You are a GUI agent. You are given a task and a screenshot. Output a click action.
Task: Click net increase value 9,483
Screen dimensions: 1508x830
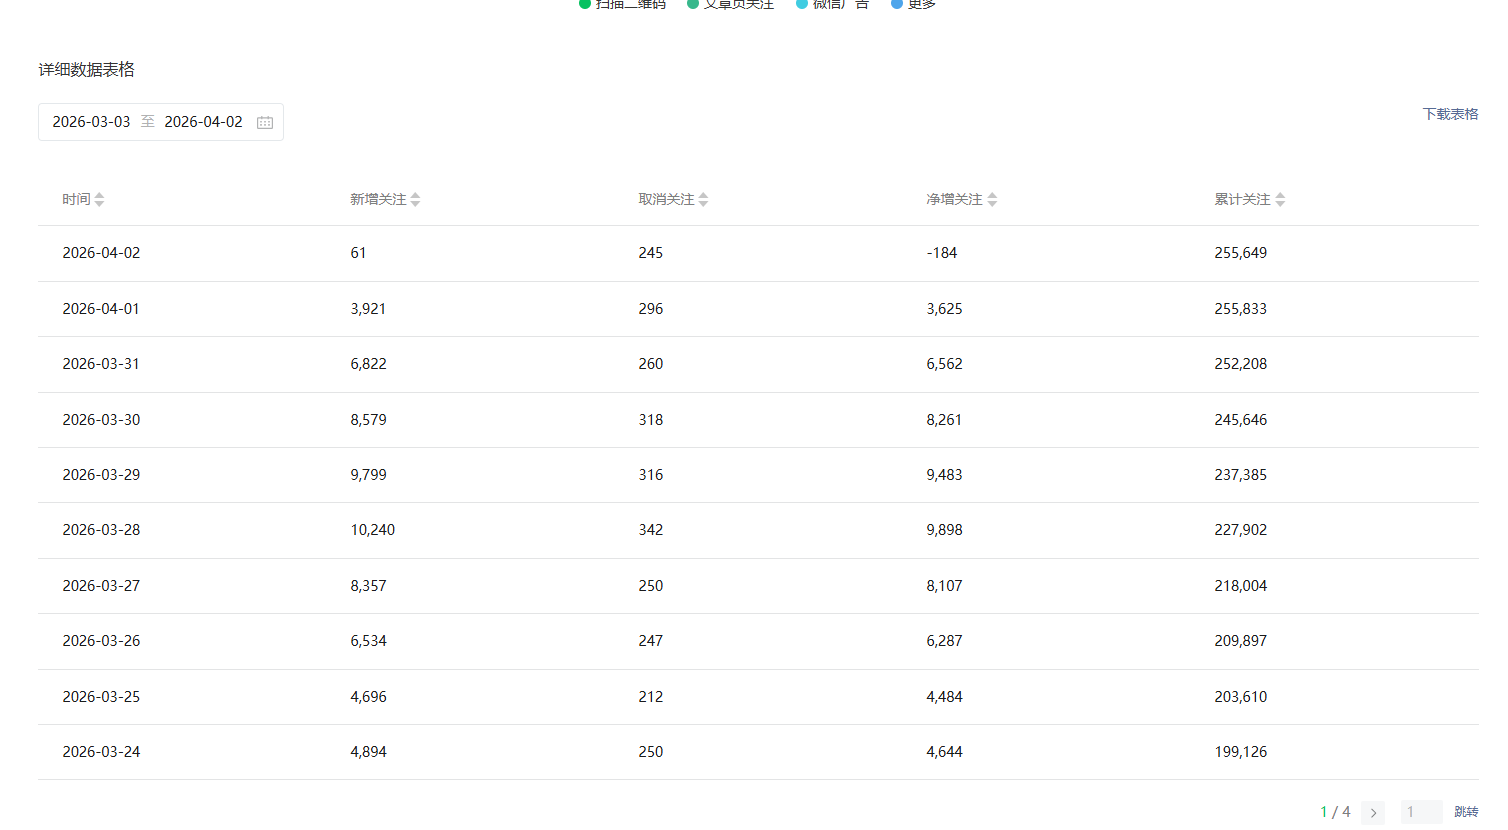click(x=944, y=475)
